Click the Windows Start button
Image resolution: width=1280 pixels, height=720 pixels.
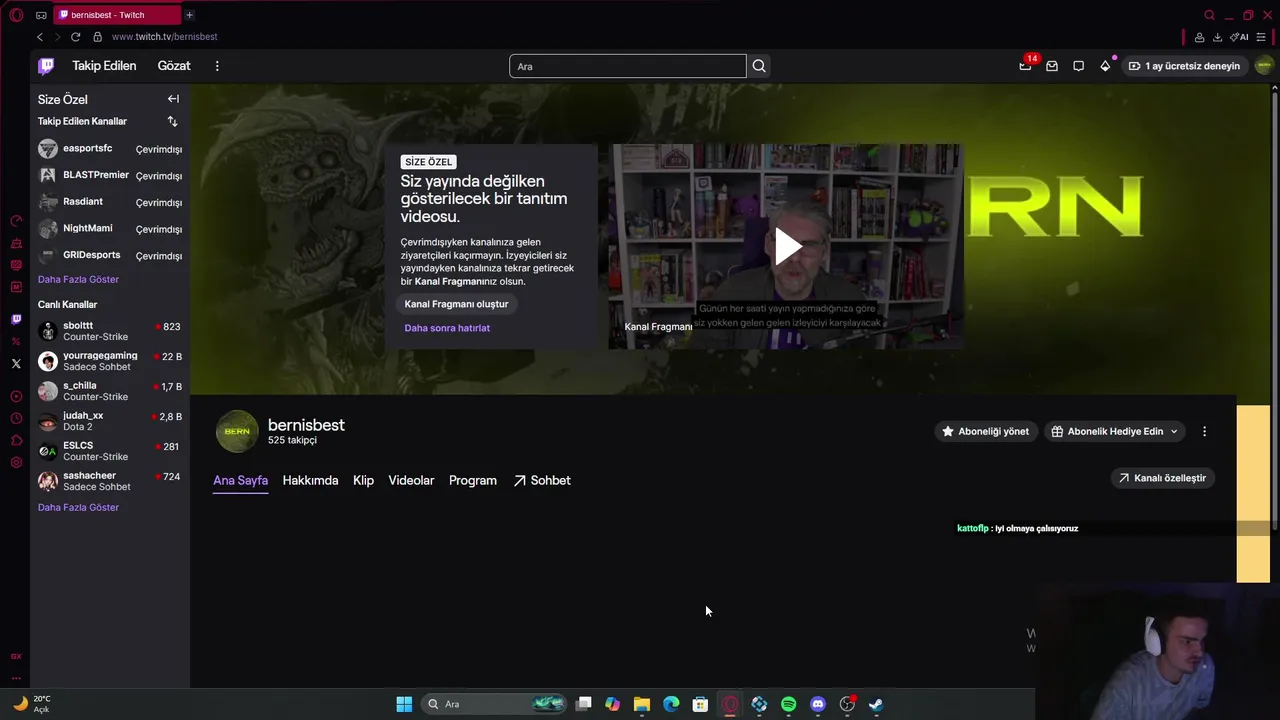click(x=404, y=704)
